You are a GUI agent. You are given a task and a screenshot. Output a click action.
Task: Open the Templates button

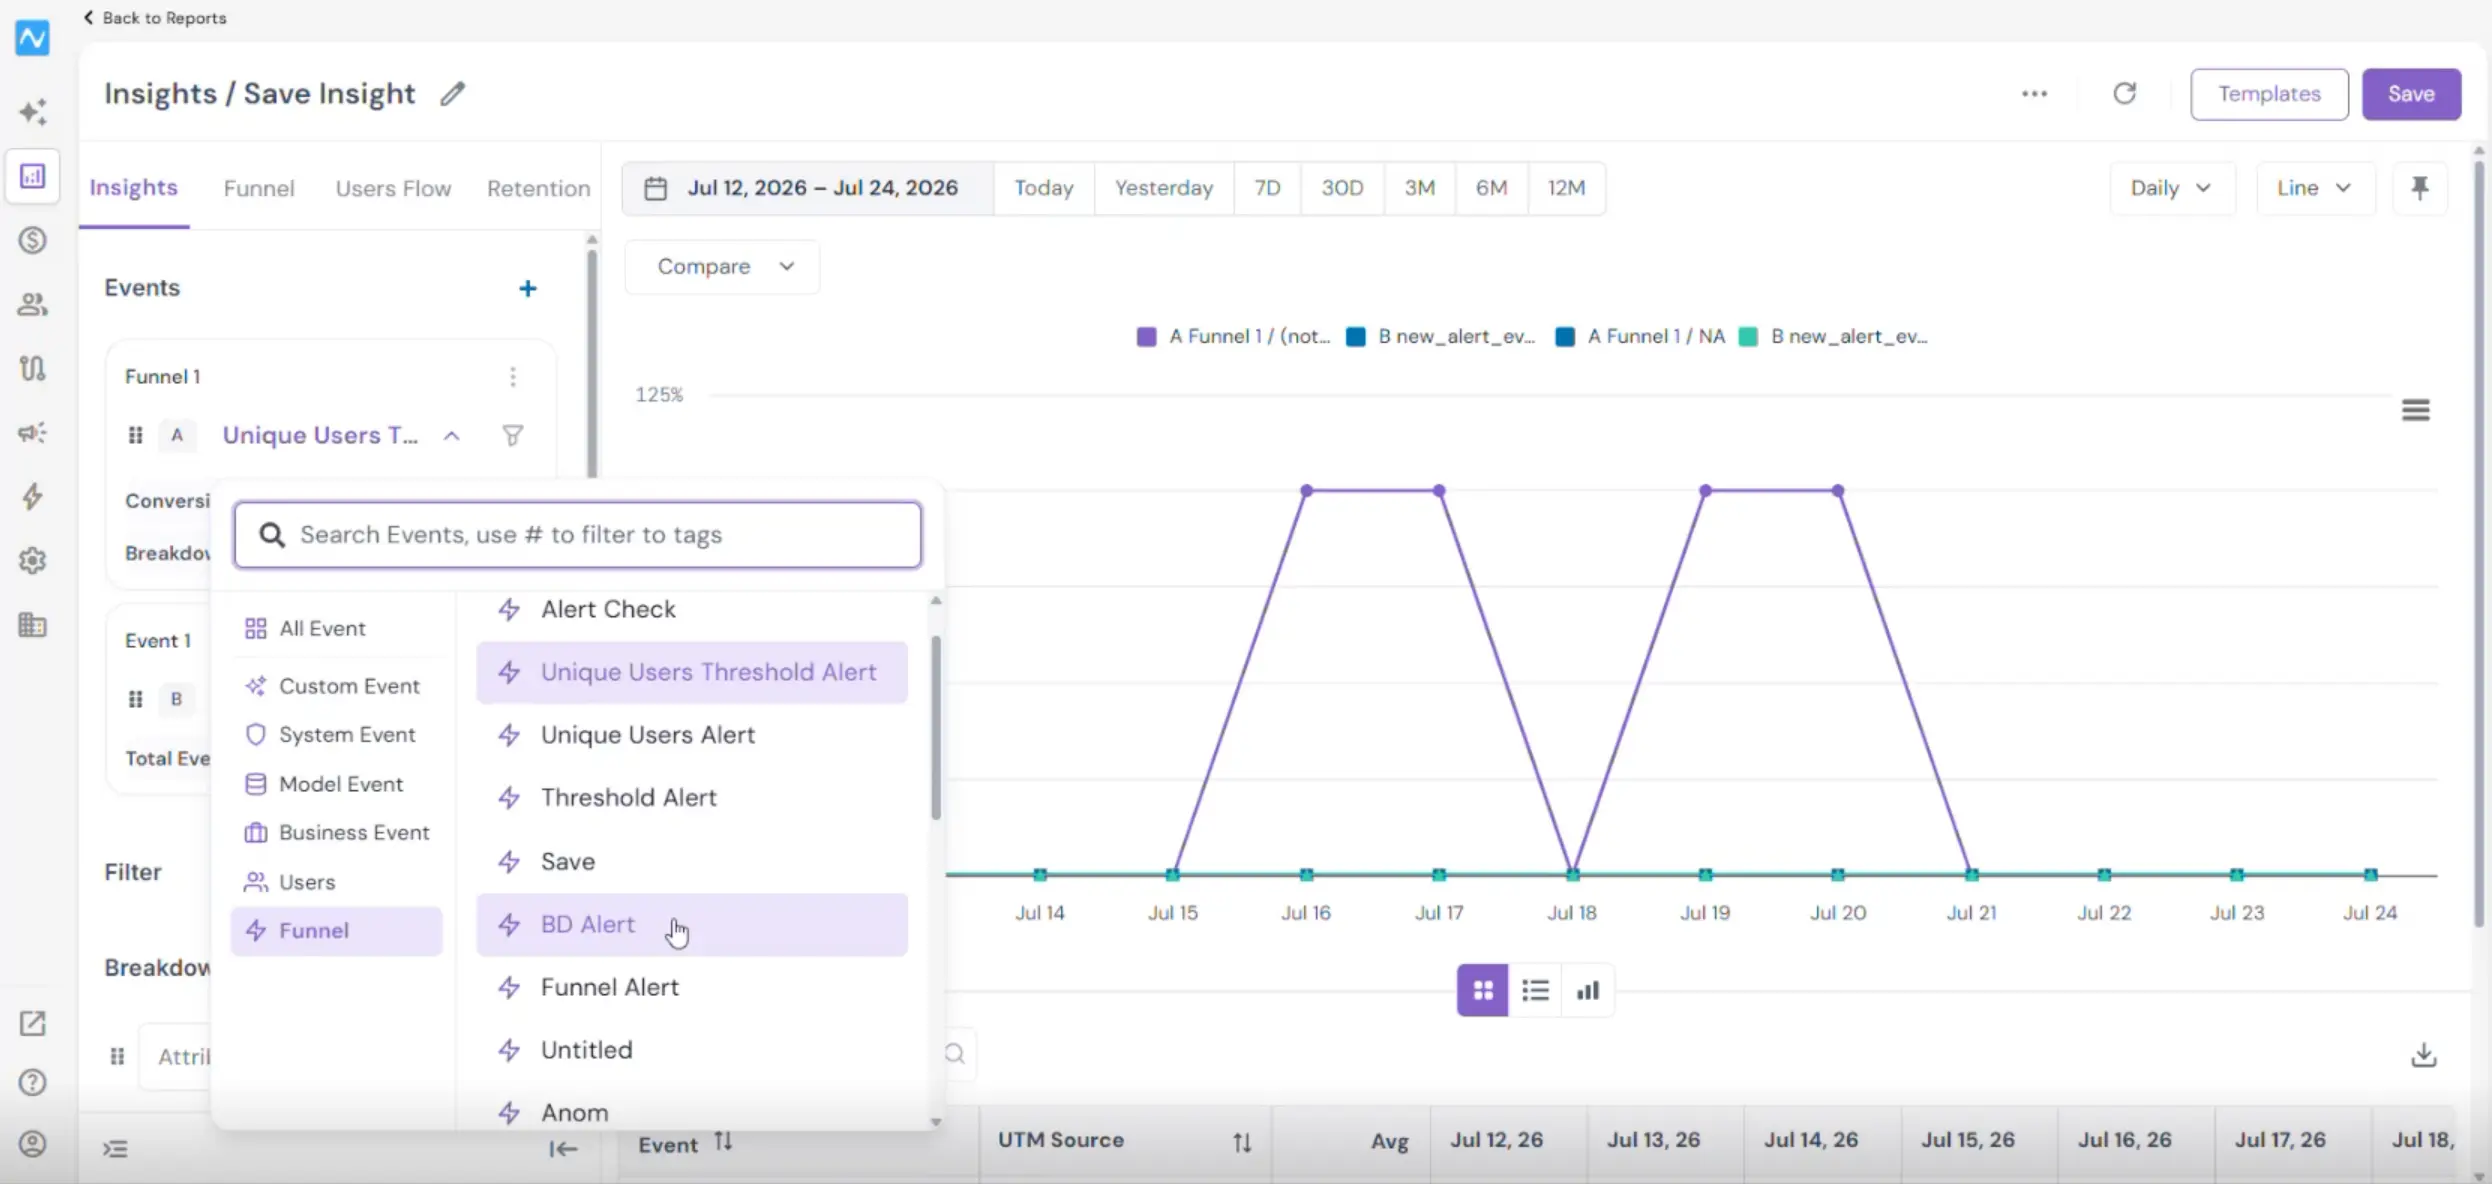pyautogui.click(x=2269, y=94)
